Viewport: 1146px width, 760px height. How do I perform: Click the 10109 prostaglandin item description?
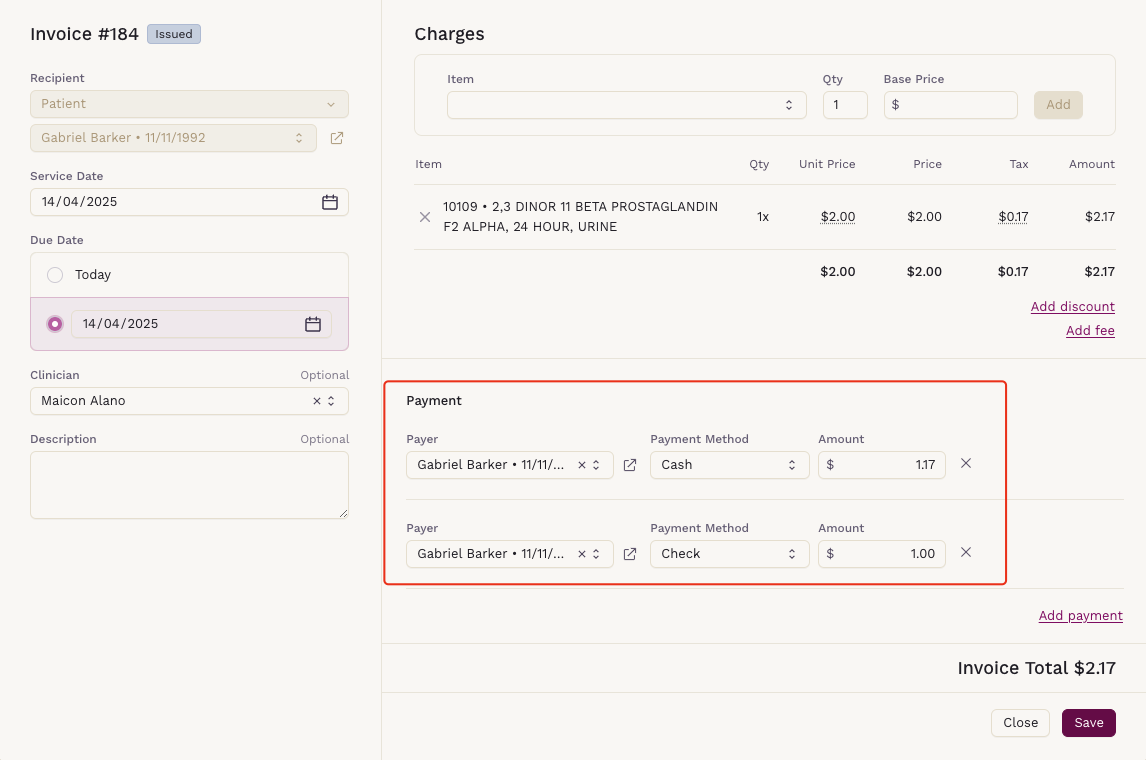tap(580, 217)
